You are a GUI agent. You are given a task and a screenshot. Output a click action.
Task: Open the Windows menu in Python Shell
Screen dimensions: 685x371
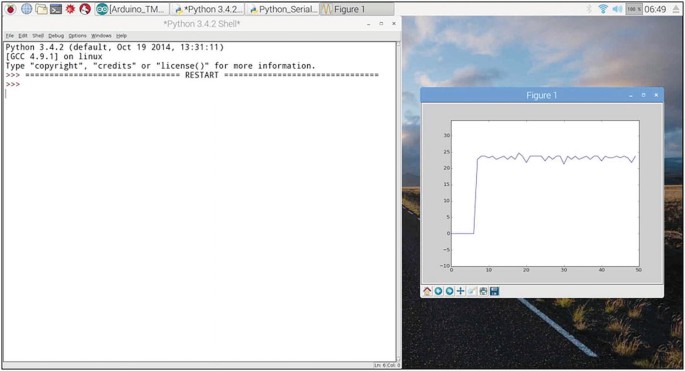coord(101,36)
